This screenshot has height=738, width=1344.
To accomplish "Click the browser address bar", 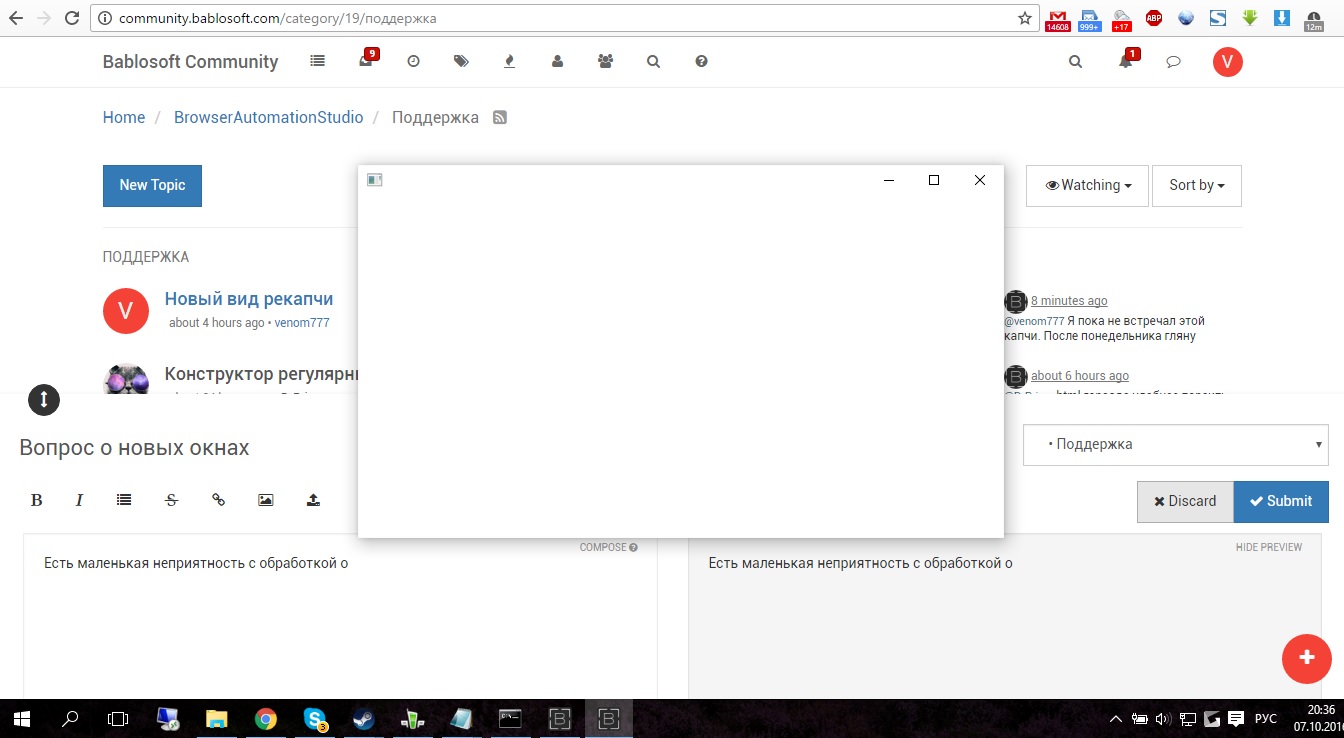I will point(565,18).
